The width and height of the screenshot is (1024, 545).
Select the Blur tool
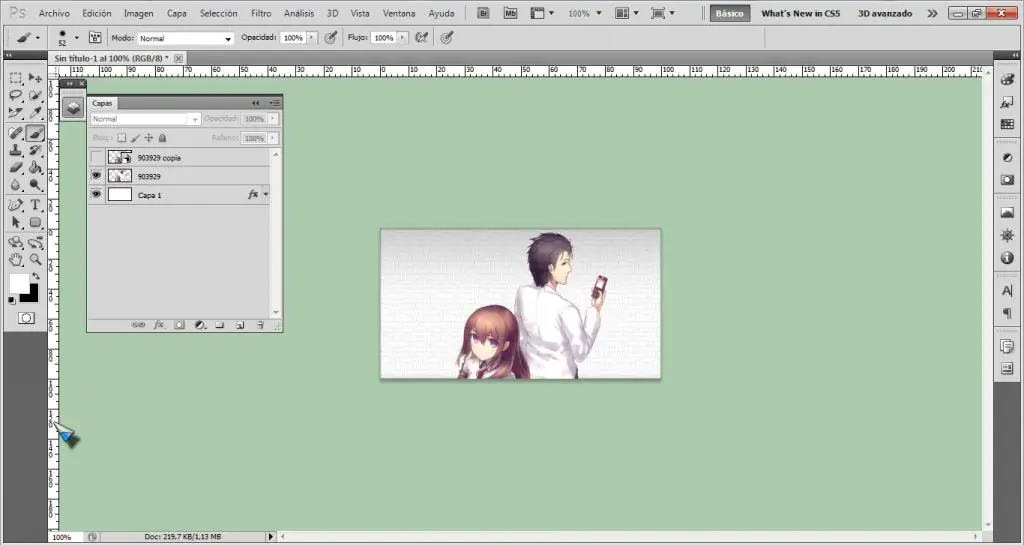click(x=16, y=186)
